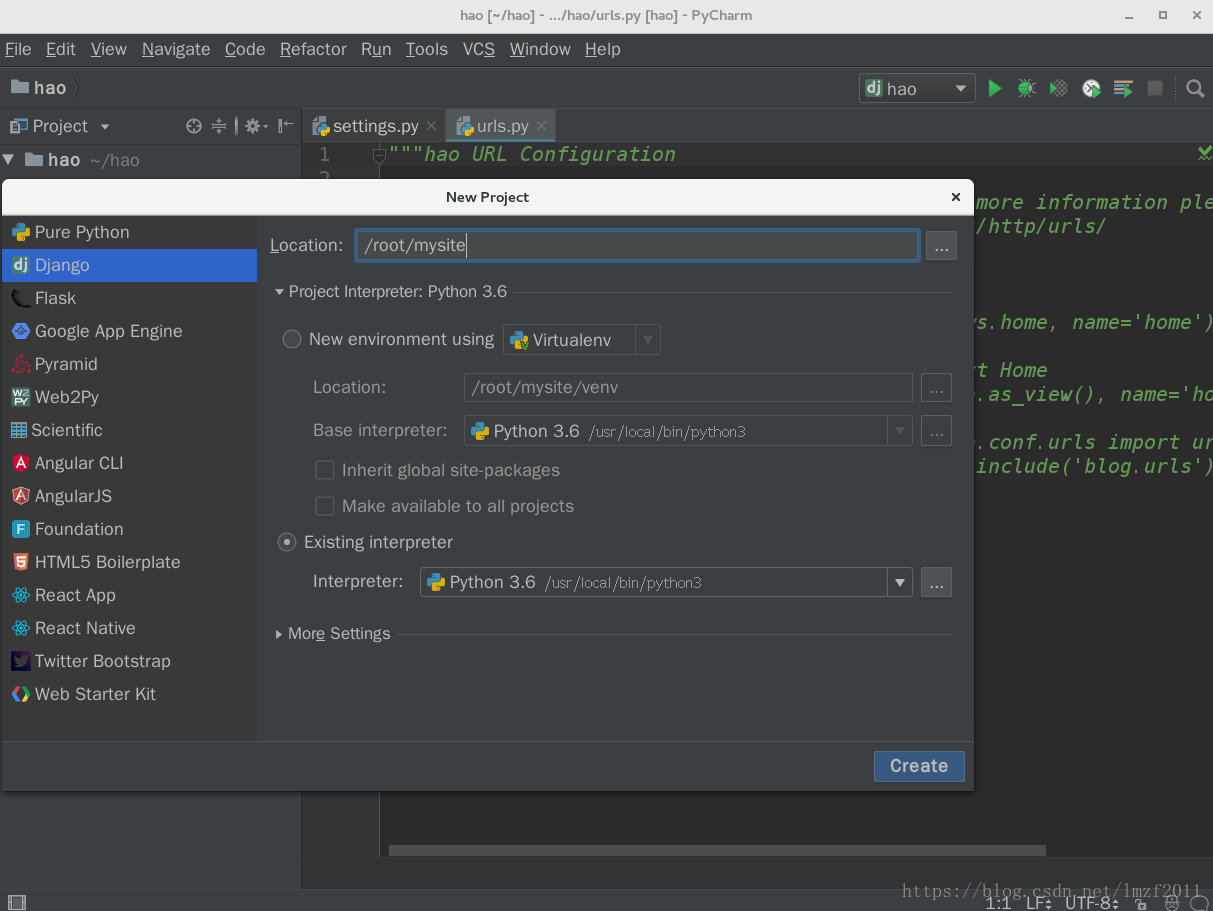Choose Google App Engine project type

(x=129, y=331)
